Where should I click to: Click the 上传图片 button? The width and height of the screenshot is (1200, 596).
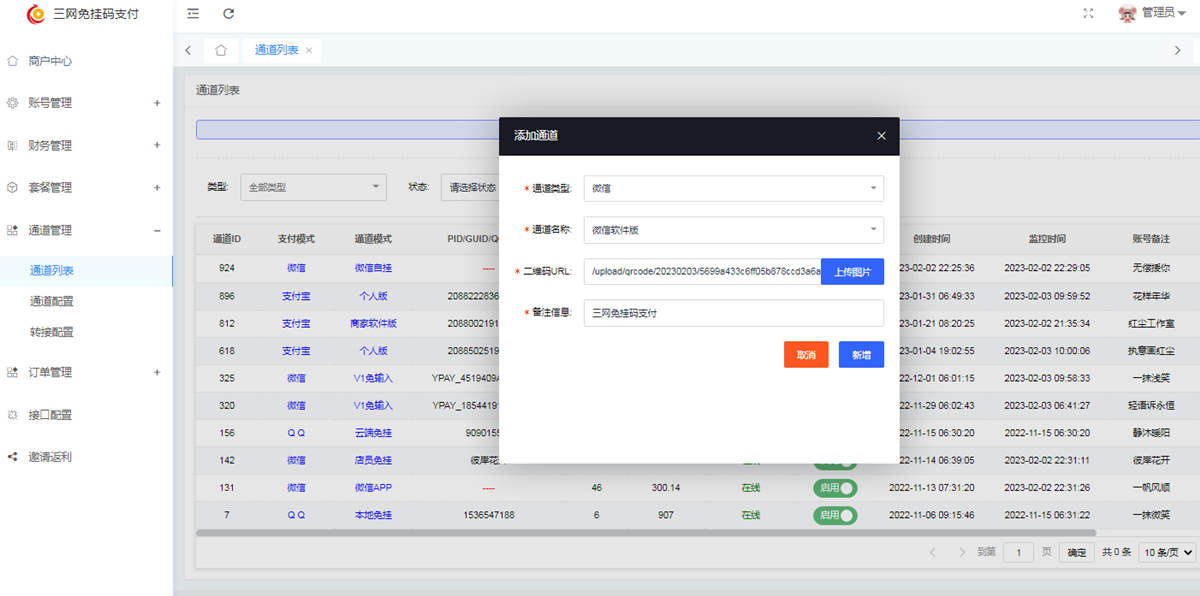coord(852,272)
